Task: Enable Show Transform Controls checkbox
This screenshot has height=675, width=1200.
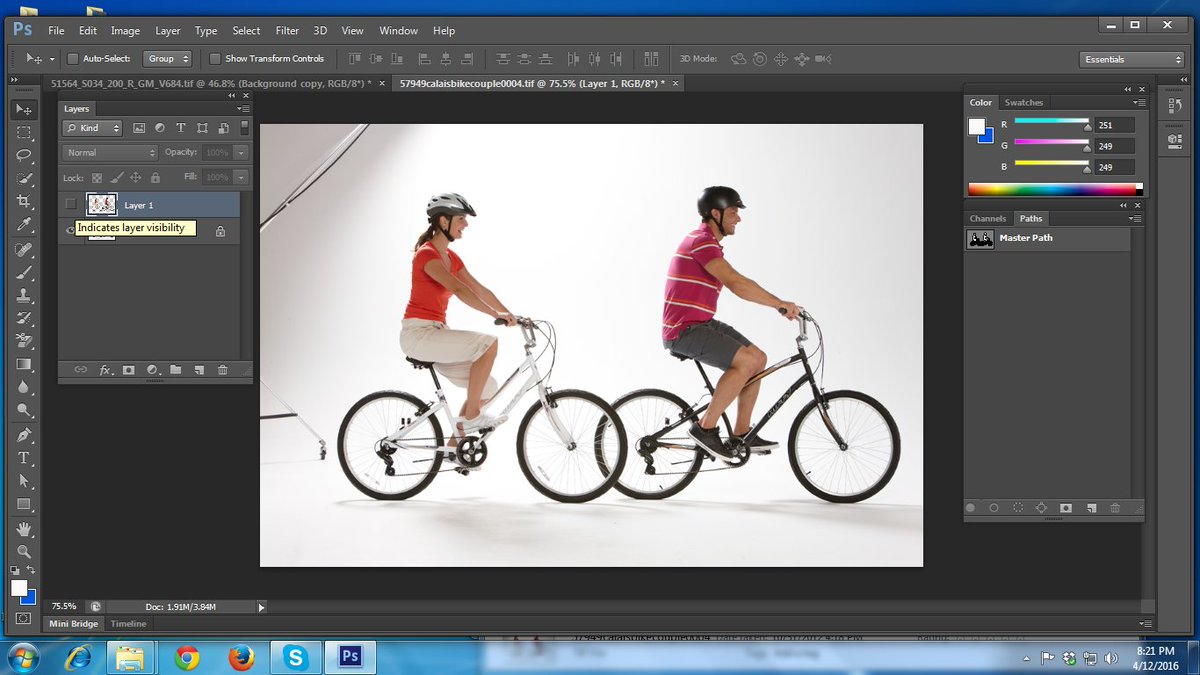Action: coord(215,59)
